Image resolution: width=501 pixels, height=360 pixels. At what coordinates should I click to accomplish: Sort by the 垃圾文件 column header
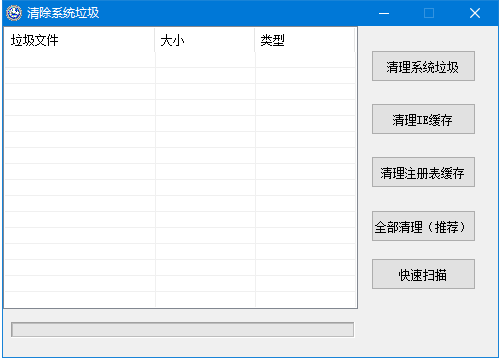coord(79,40)
